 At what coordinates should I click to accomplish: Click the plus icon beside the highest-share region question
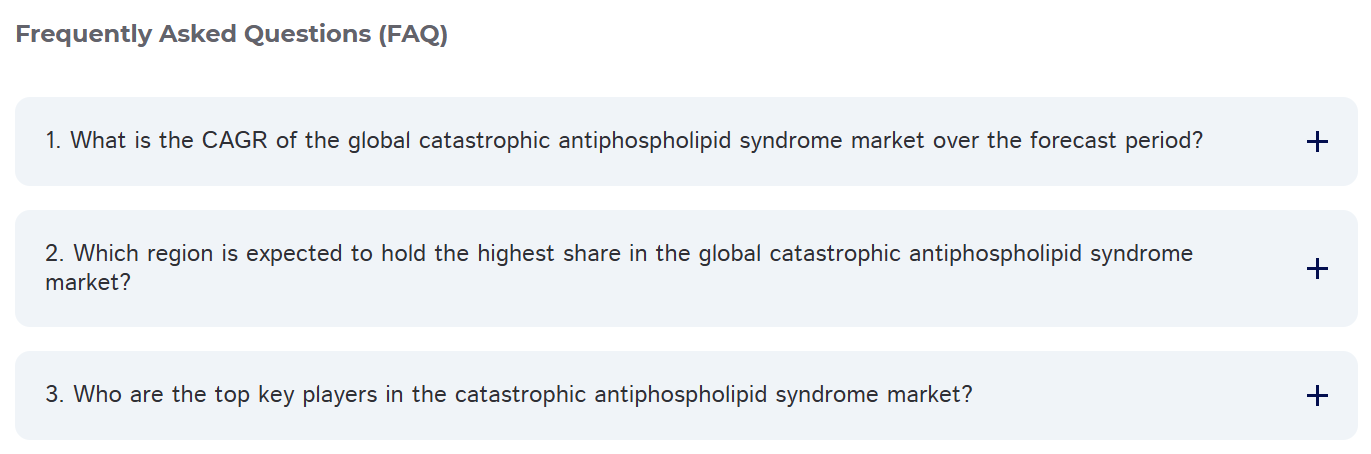tap(1317, 268)
